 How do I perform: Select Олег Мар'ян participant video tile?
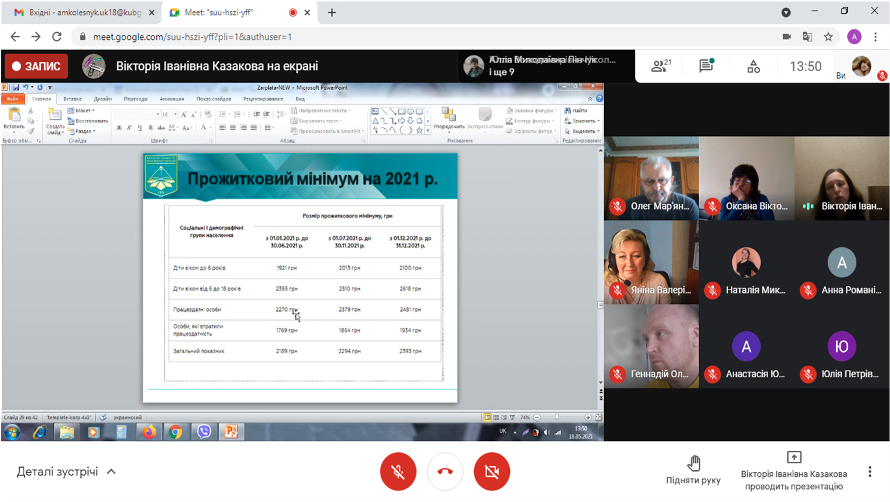650,178
